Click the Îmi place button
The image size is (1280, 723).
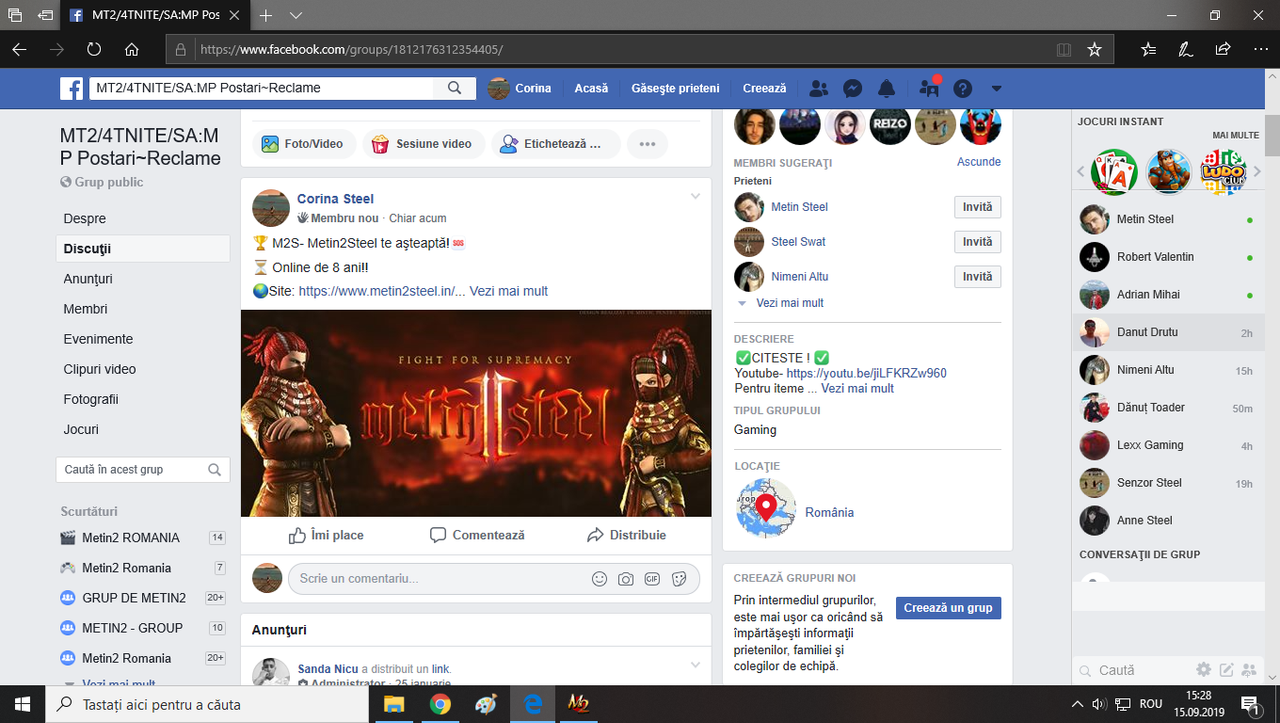(x=326, y=535)
